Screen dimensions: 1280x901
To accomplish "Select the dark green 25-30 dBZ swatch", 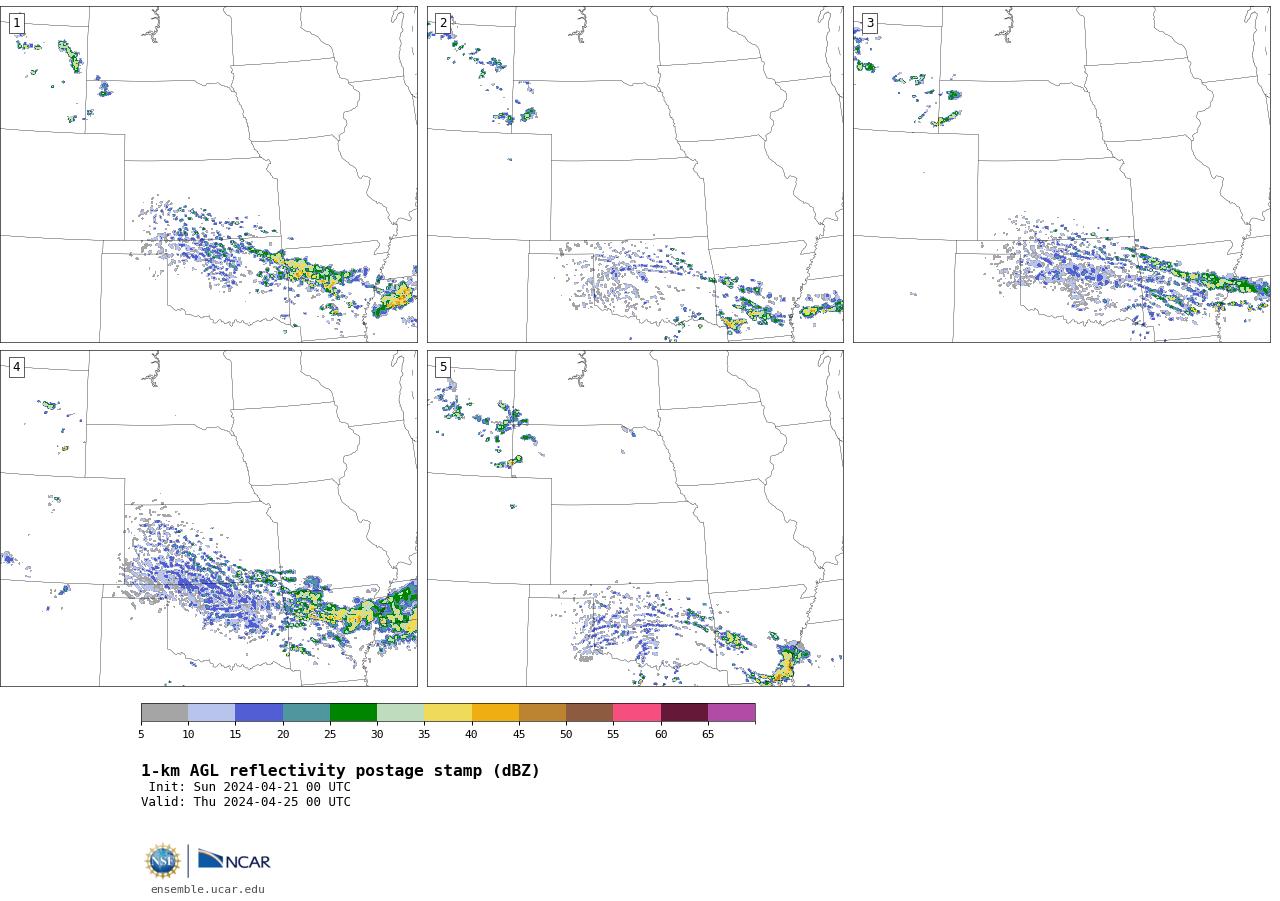I will click(353, 713).
